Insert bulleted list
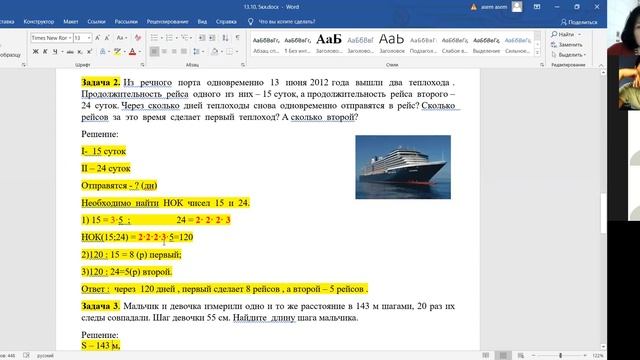The width and height of the screenshot is (640, 360). 154,38
